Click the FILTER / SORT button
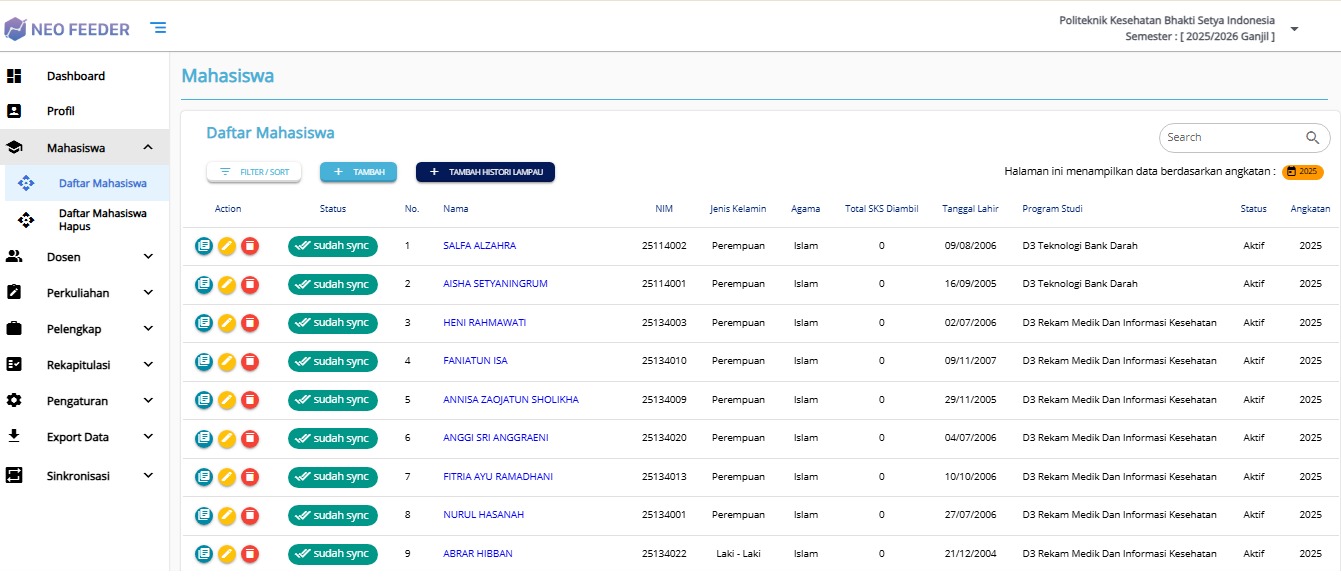The height and width of the screenshot is (580, 1341). pos(254,172)
